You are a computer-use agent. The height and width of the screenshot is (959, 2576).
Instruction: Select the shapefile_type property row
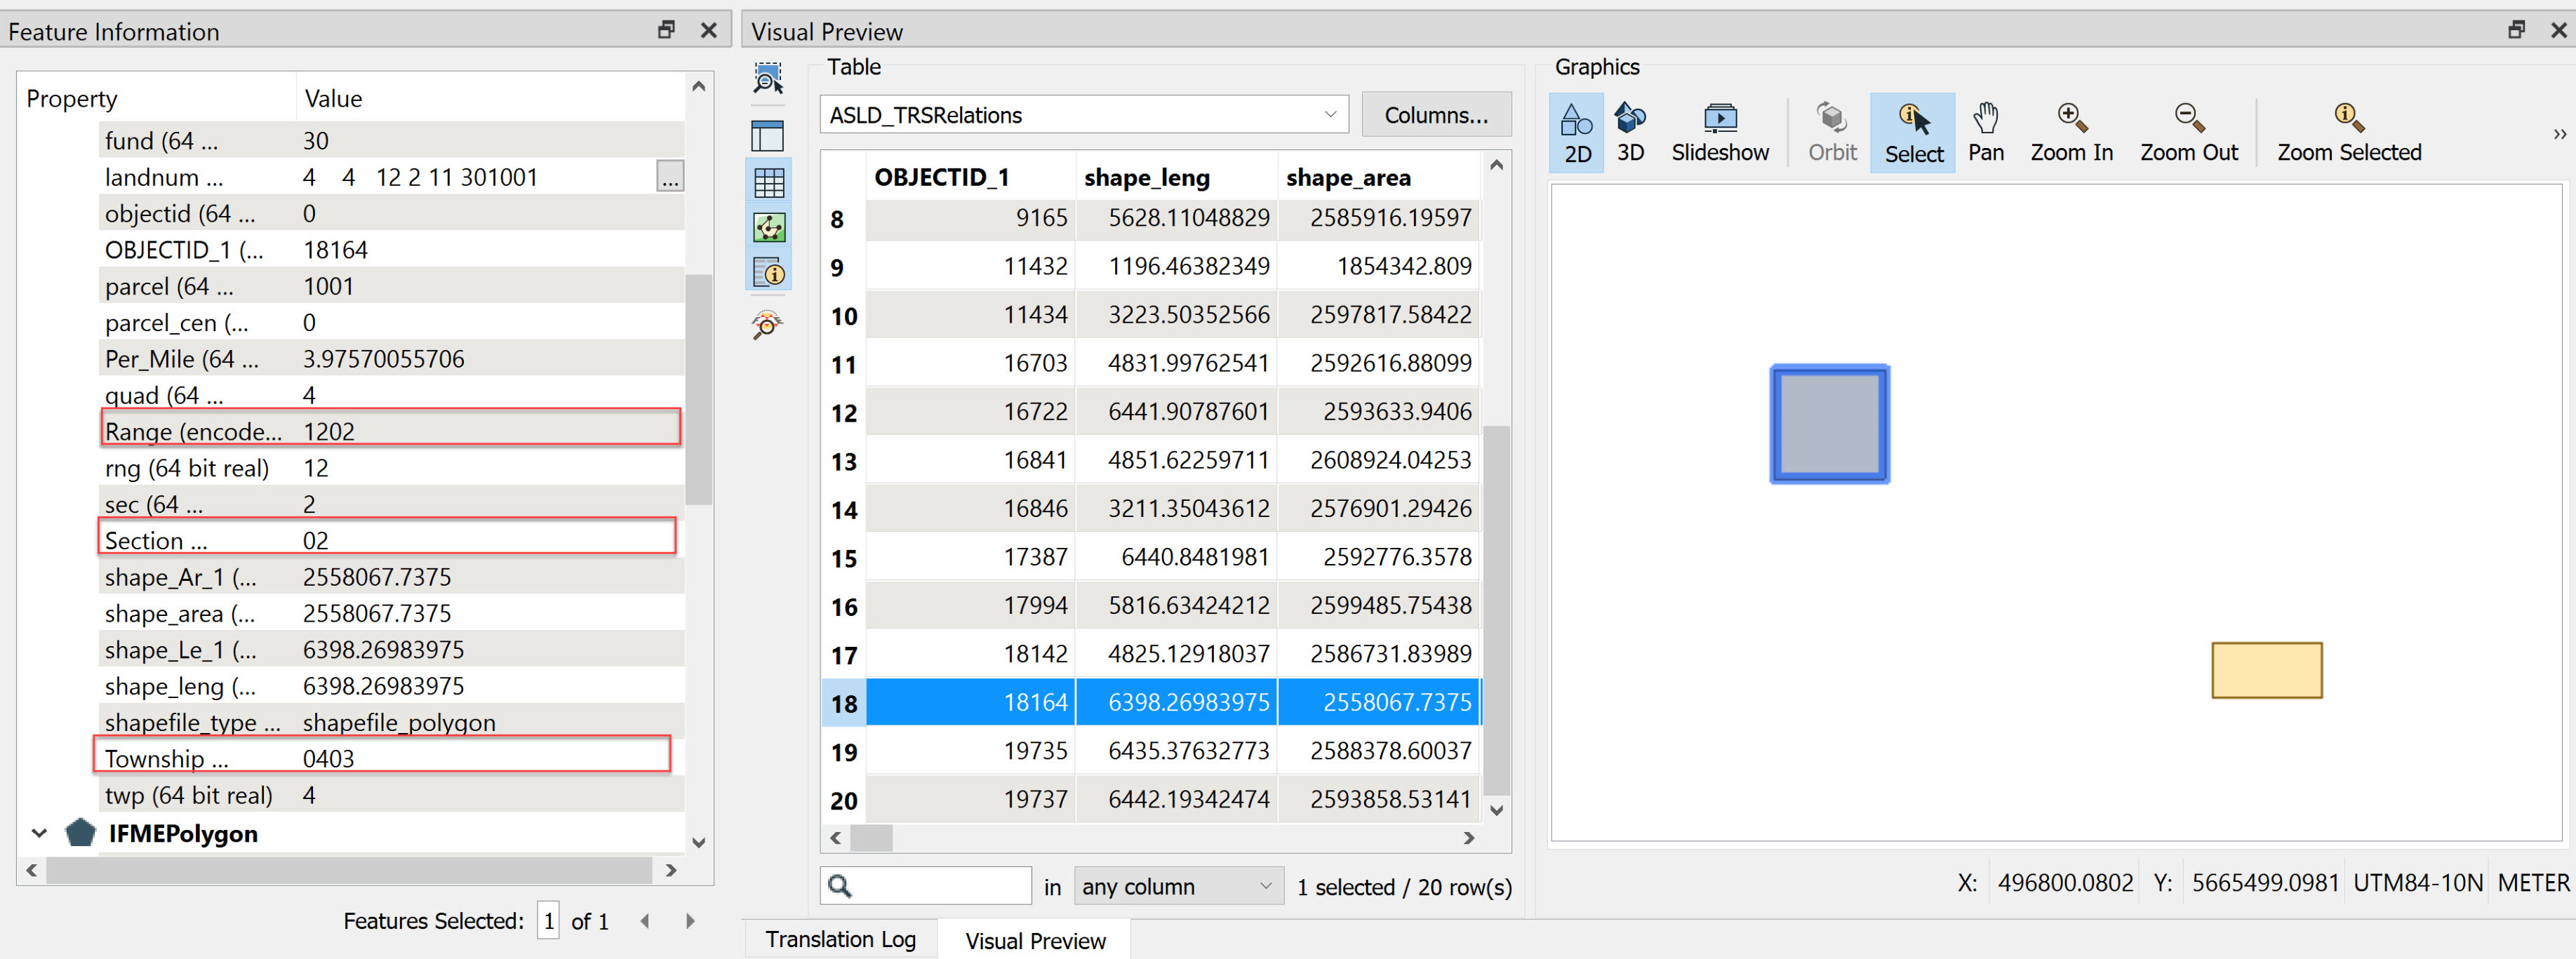click(392, 723)
